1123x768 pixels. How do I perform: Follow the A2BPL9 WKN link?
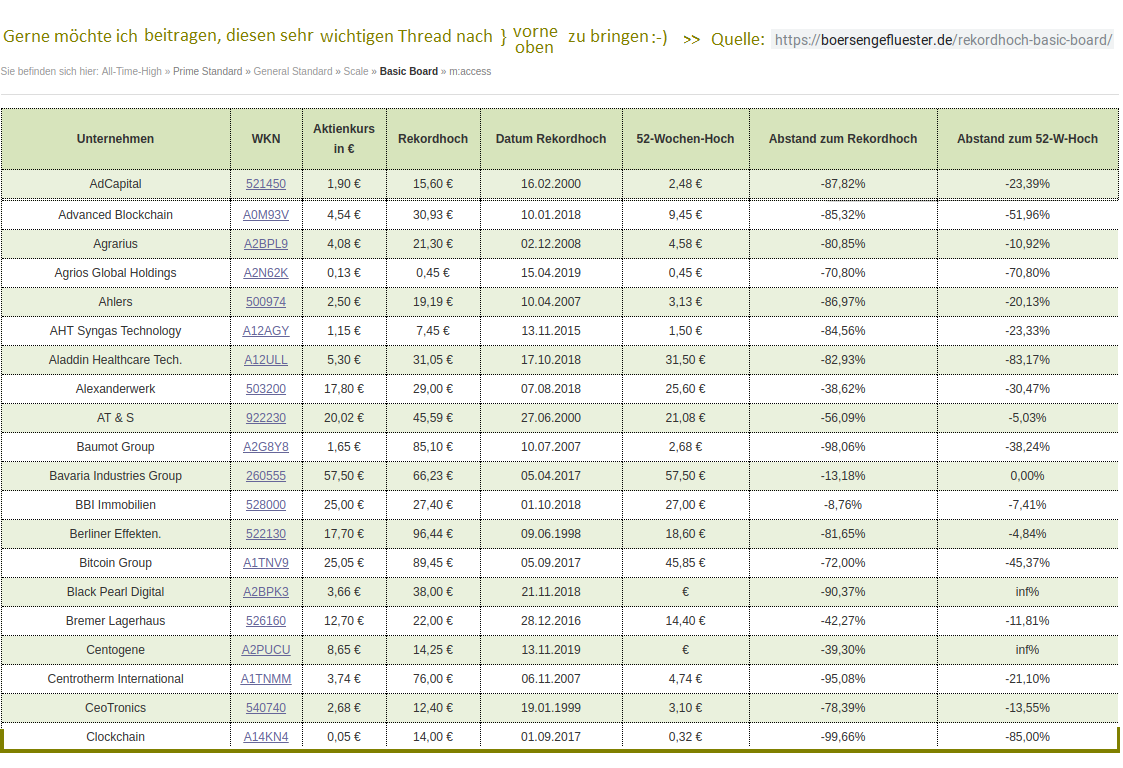point(266,244)
